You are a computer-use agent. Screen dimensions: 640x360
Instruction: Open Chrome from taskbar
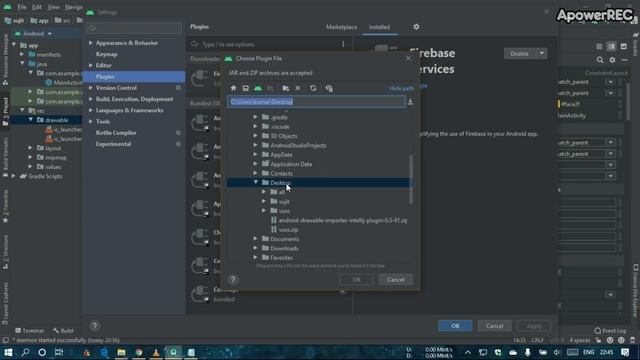click(x=139, y=352)
